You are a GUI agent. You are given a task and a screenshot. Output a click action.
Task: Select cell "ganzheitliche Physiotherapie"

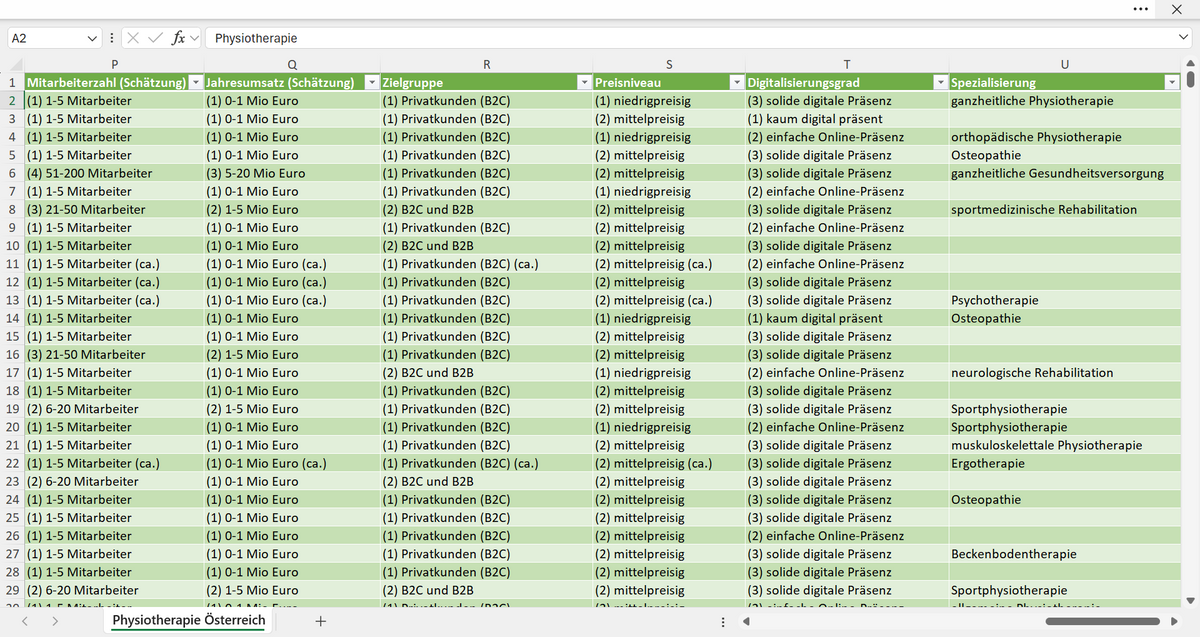tap(1064, 101)
